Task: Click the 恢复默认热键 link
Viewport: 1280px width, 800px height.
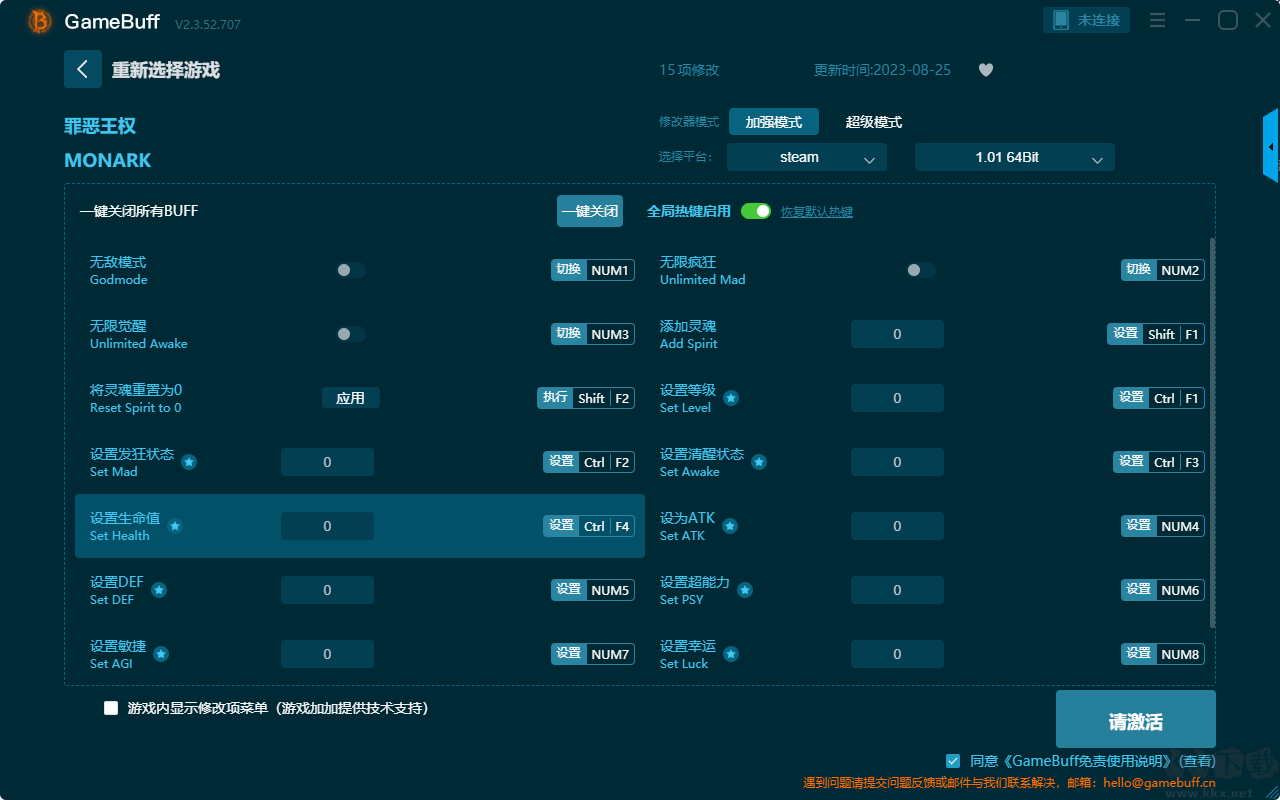Action: pyautogui.click(x=817, y=212)
